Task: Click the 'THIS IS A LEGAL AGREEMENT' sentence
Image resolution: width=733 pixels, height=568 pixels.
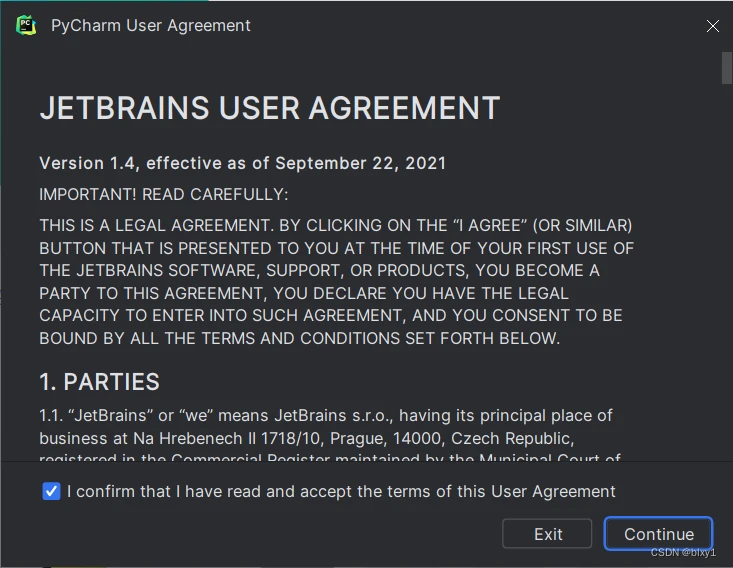Action: pyautogui.click(x=156, y=225)
